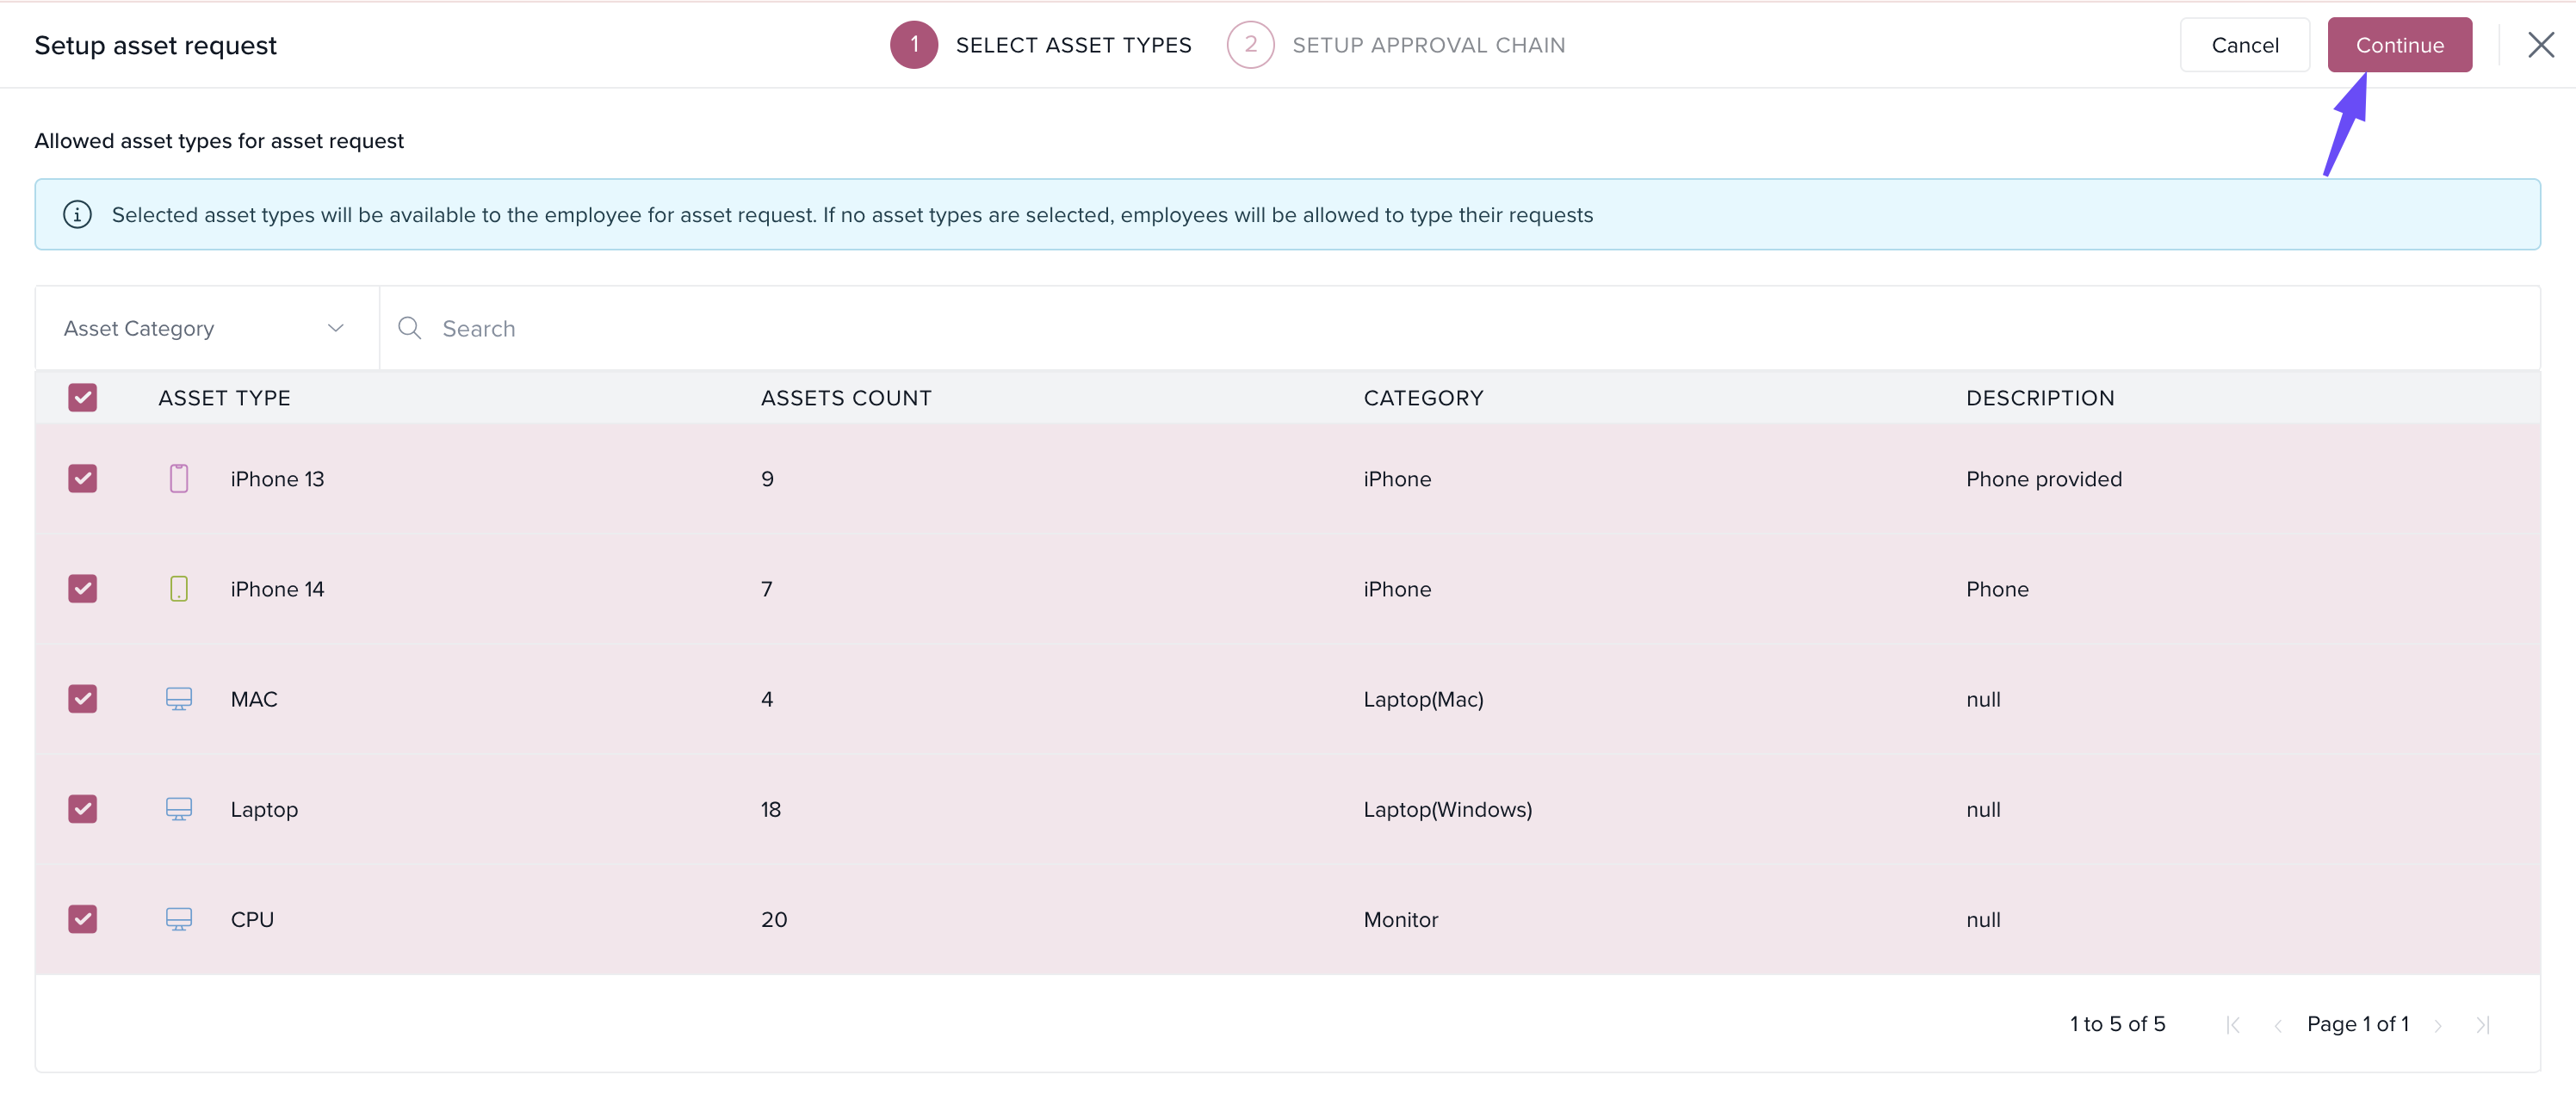Click the info icon in the banner

[x=78, y=215]
